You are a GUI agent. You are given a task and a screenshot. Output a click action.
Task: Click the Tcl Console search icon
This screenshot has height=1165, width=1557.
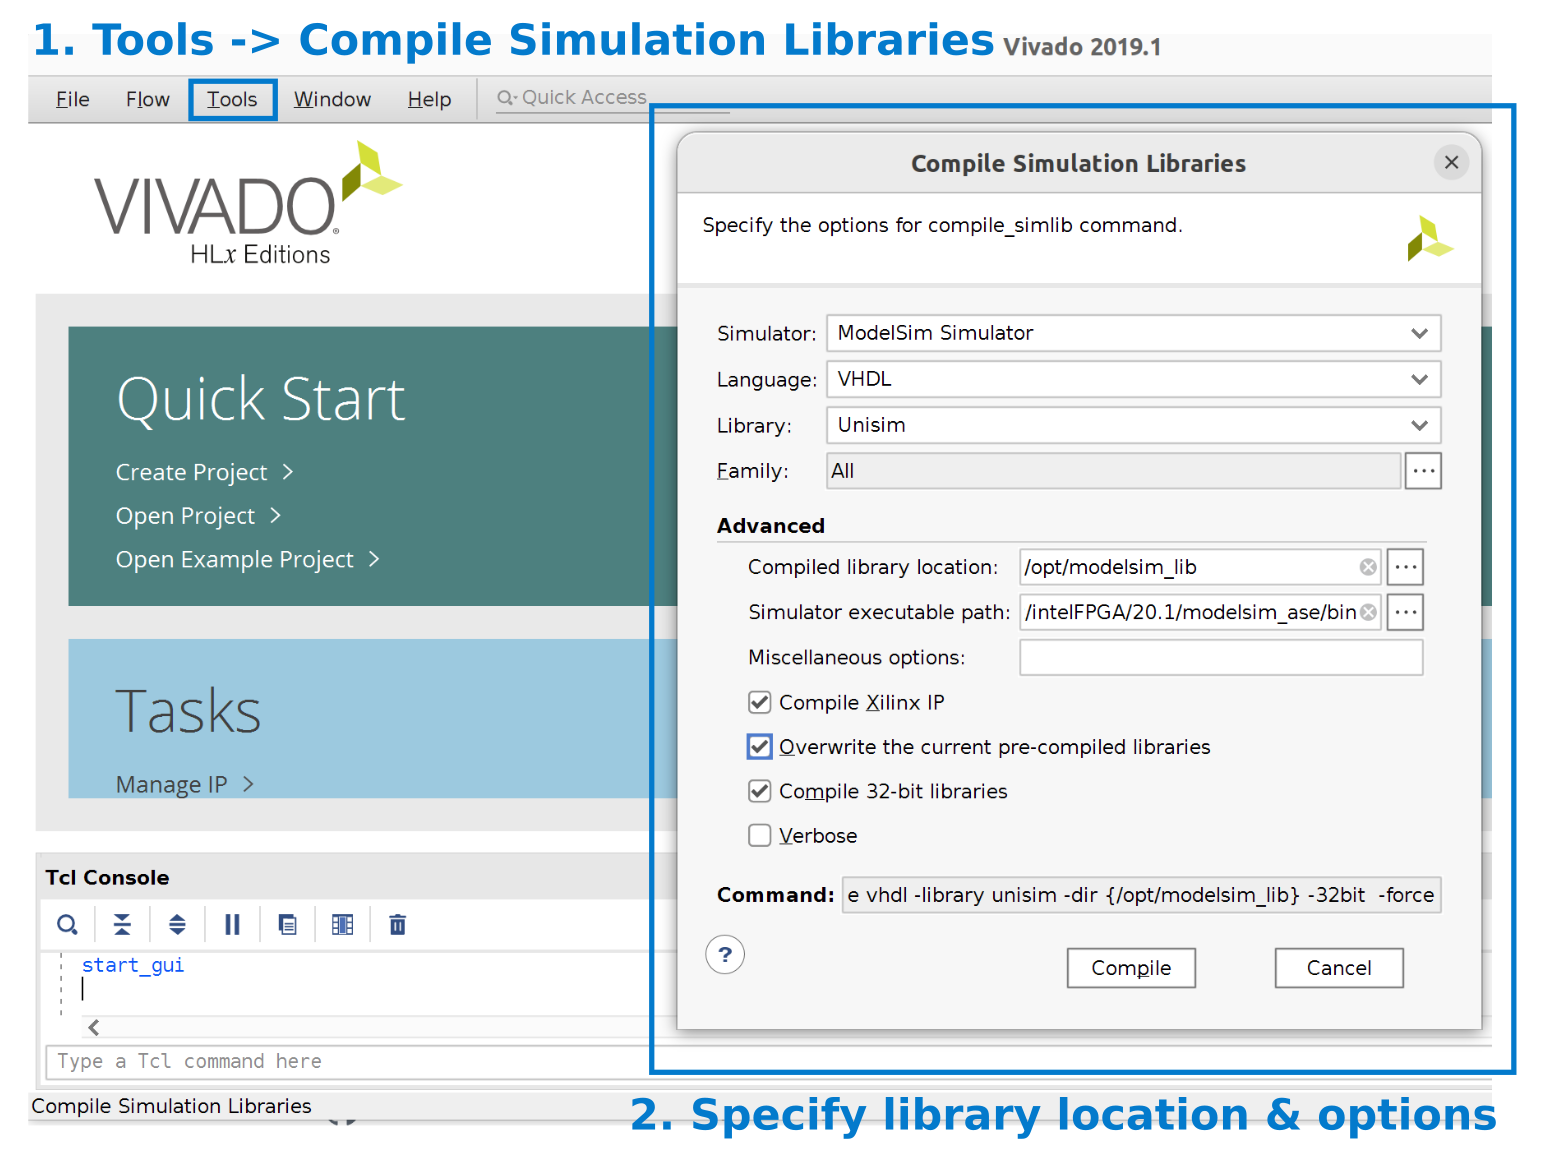(x=67, y=925)
